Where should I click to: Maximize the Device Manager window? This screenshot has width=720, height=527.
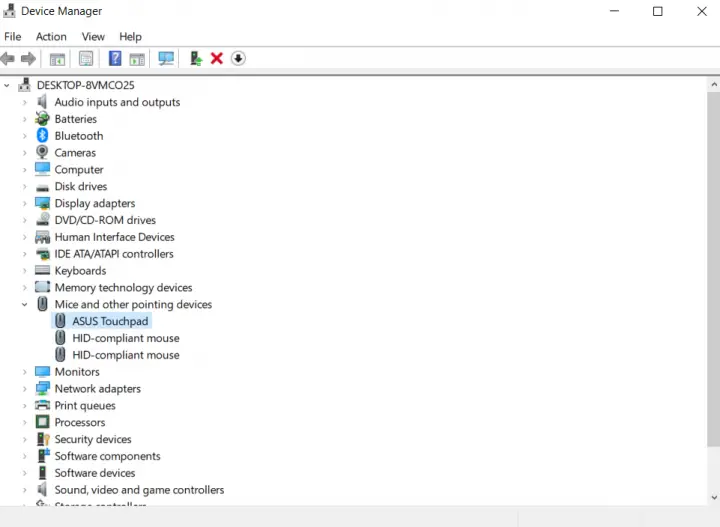tap(658, 11)
